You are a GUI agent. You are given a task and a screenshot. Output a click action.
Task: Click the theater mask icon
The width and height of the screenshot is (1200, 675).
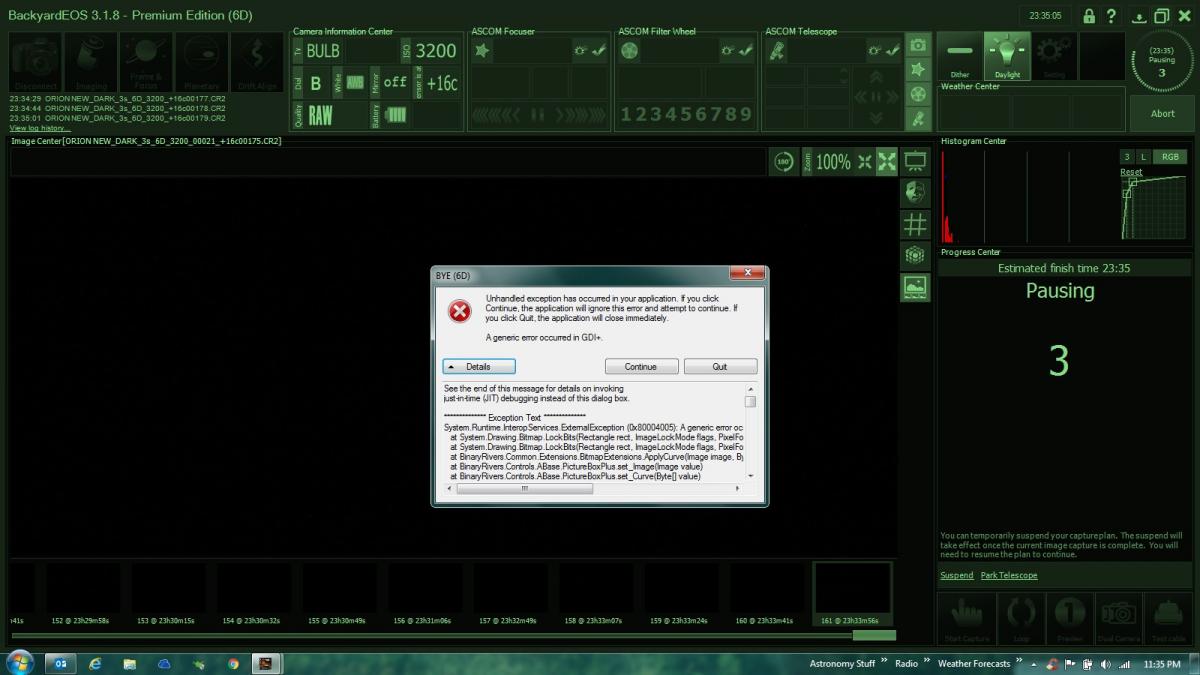coord(915,192)
